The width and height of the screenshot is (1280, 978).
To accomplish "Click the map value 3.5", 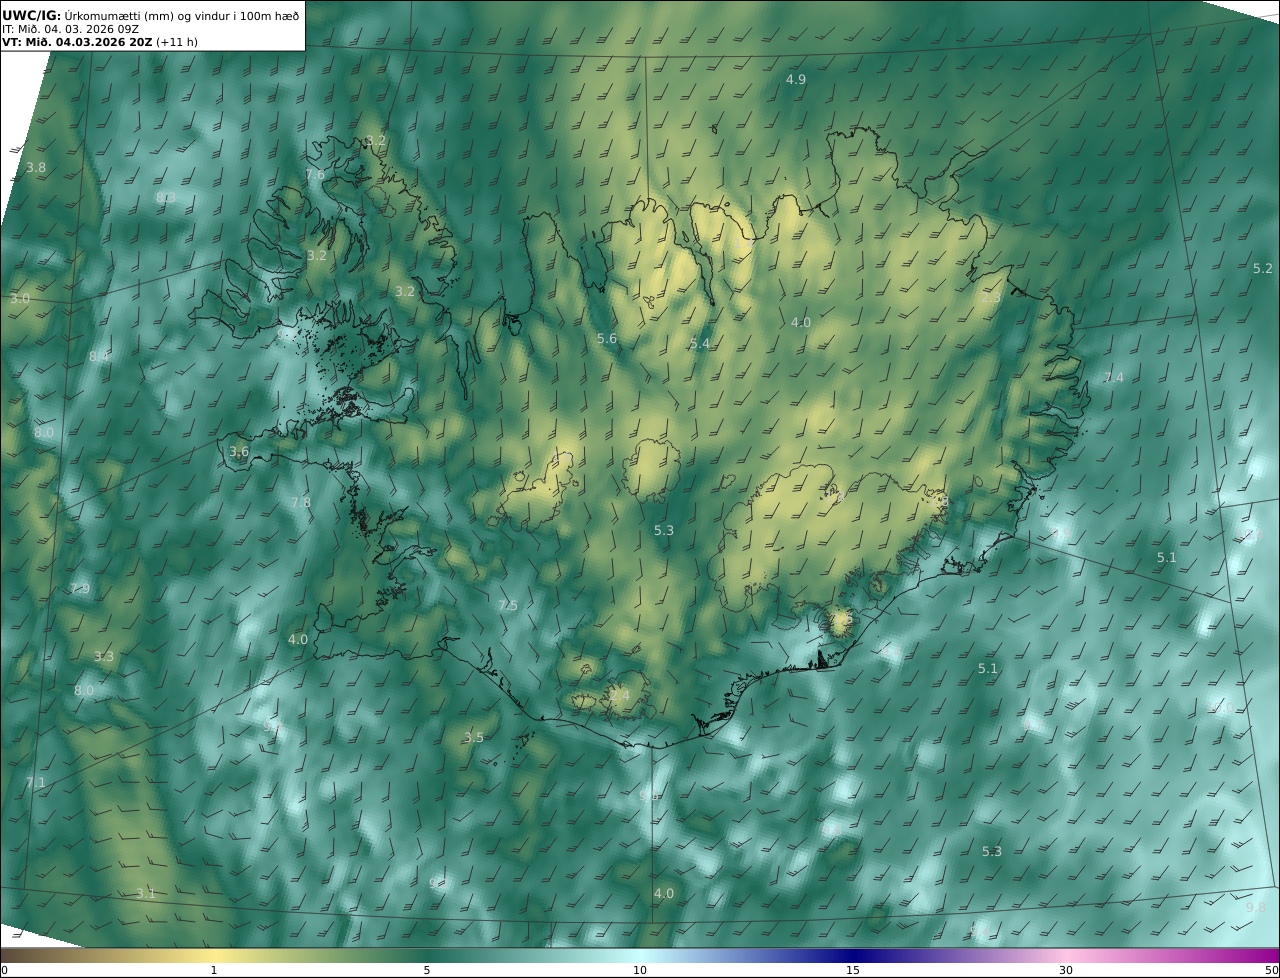I will point(473,737).
